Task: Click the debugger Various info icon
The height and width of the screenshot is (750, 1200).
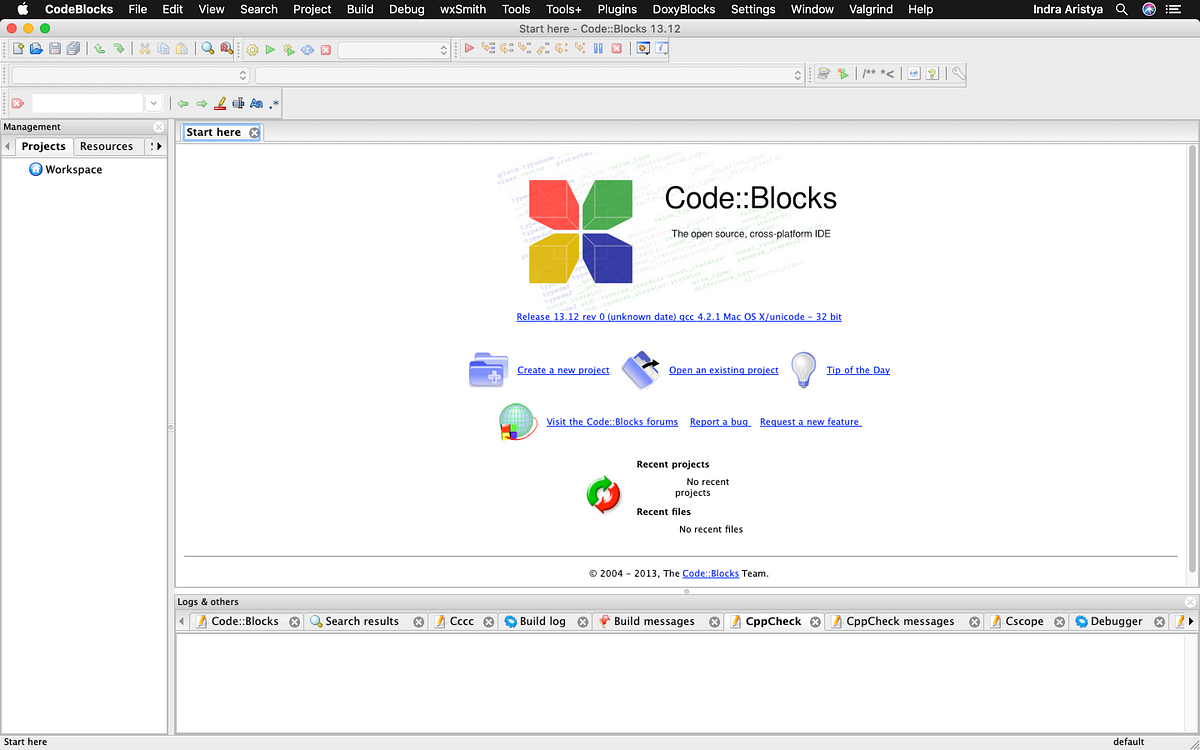Action: (662, 48)
